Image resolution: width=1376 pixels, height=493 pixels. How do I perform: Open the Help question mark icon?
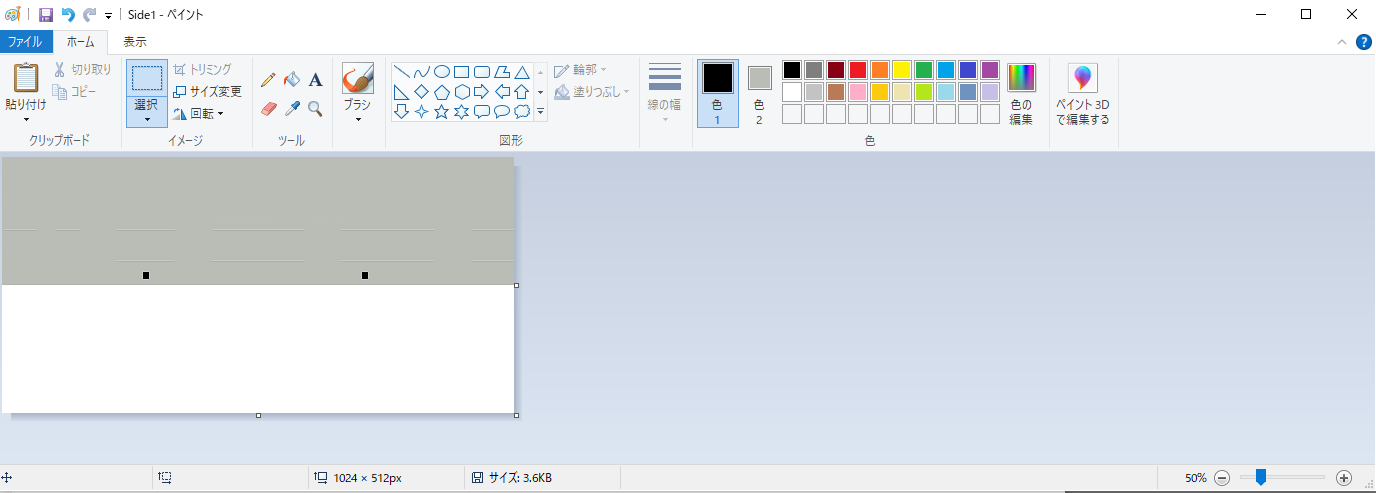coord(1363,42)
